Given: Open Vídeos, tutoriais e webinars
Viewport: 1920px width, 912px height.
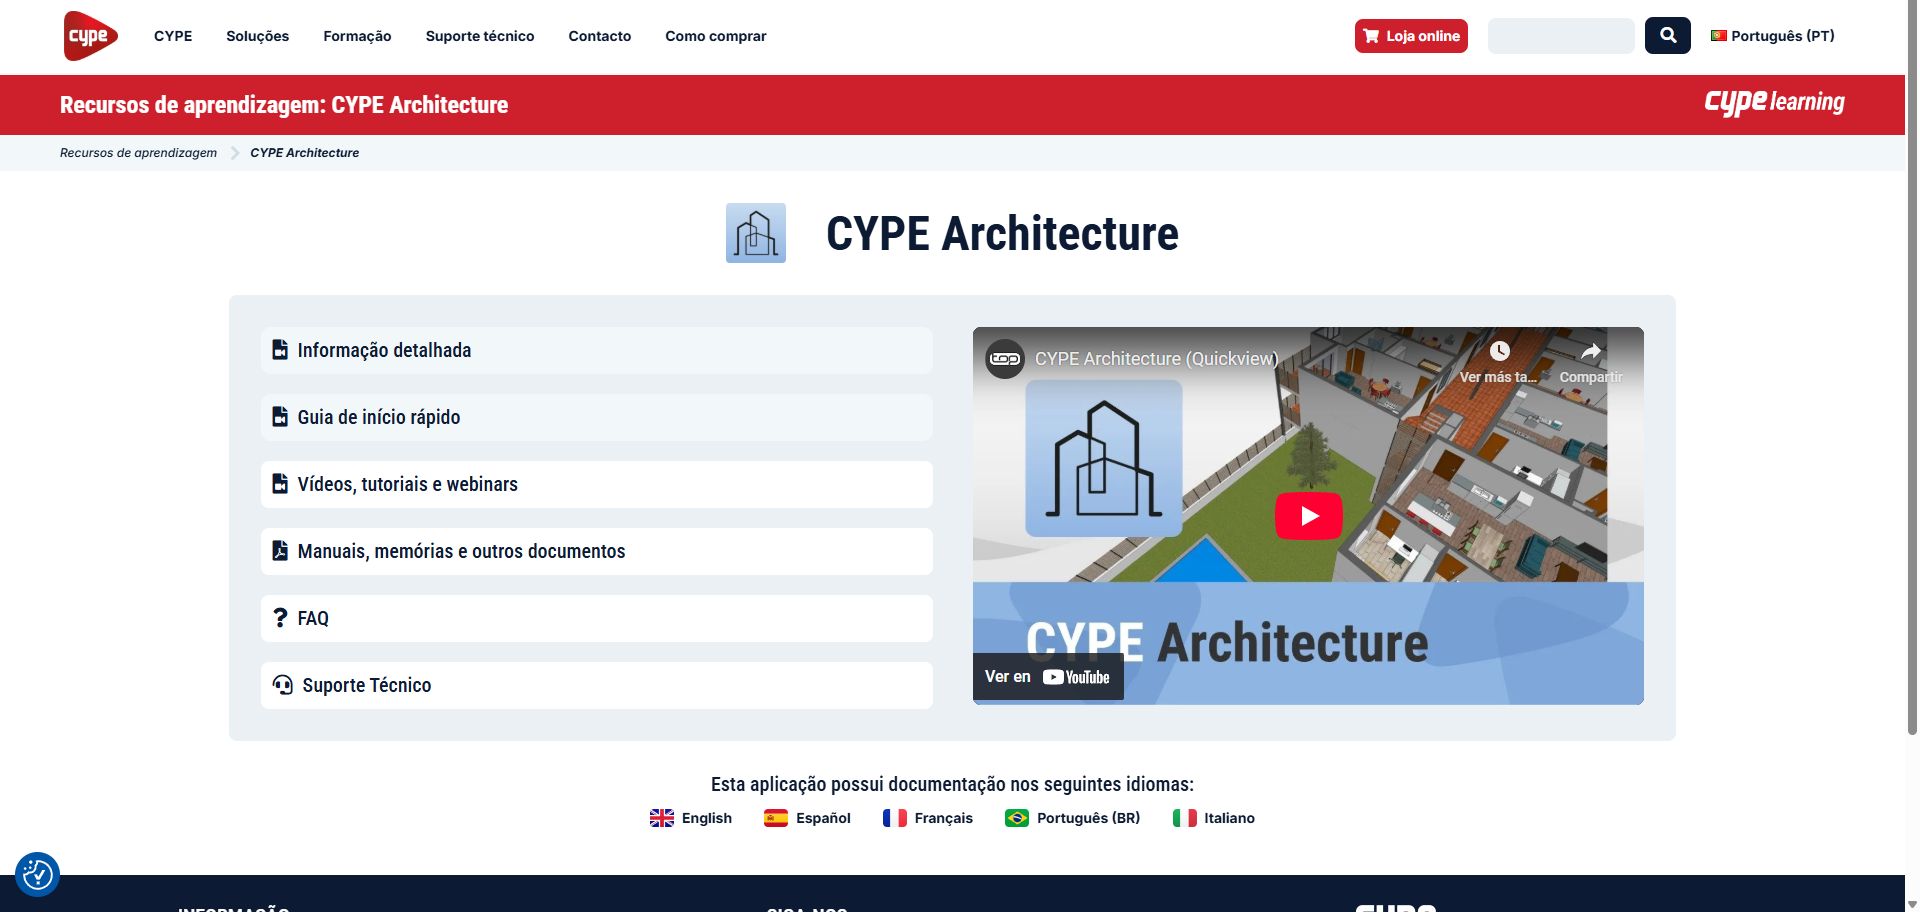Looking at the screenshot, I should tap(407, 485).
